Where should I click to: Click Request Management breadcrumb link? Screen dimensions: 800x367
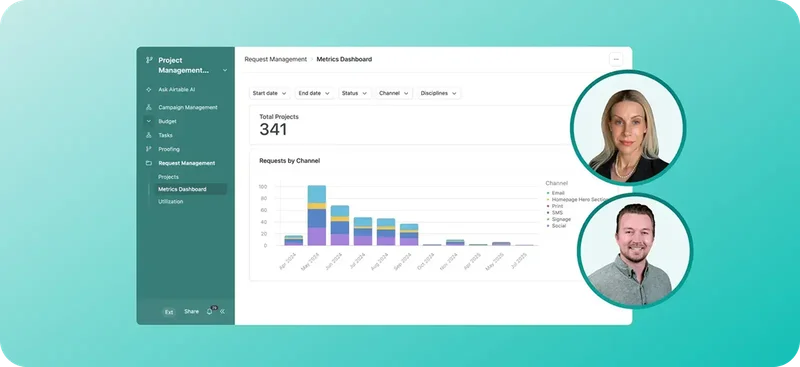coord(276,59)
